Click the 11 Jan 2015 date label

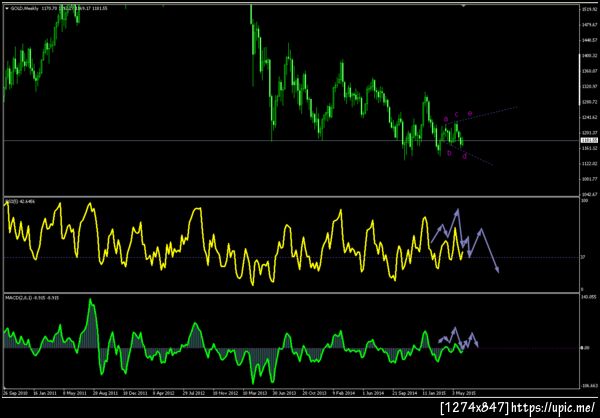(432, 393)
